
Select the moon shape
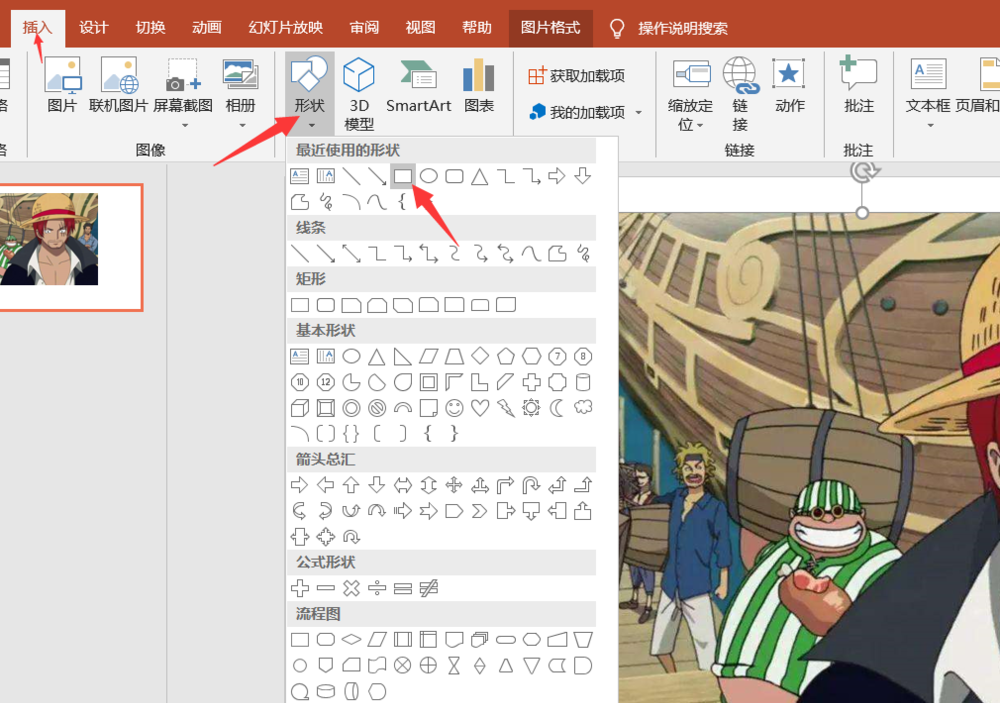coord(558,408)
